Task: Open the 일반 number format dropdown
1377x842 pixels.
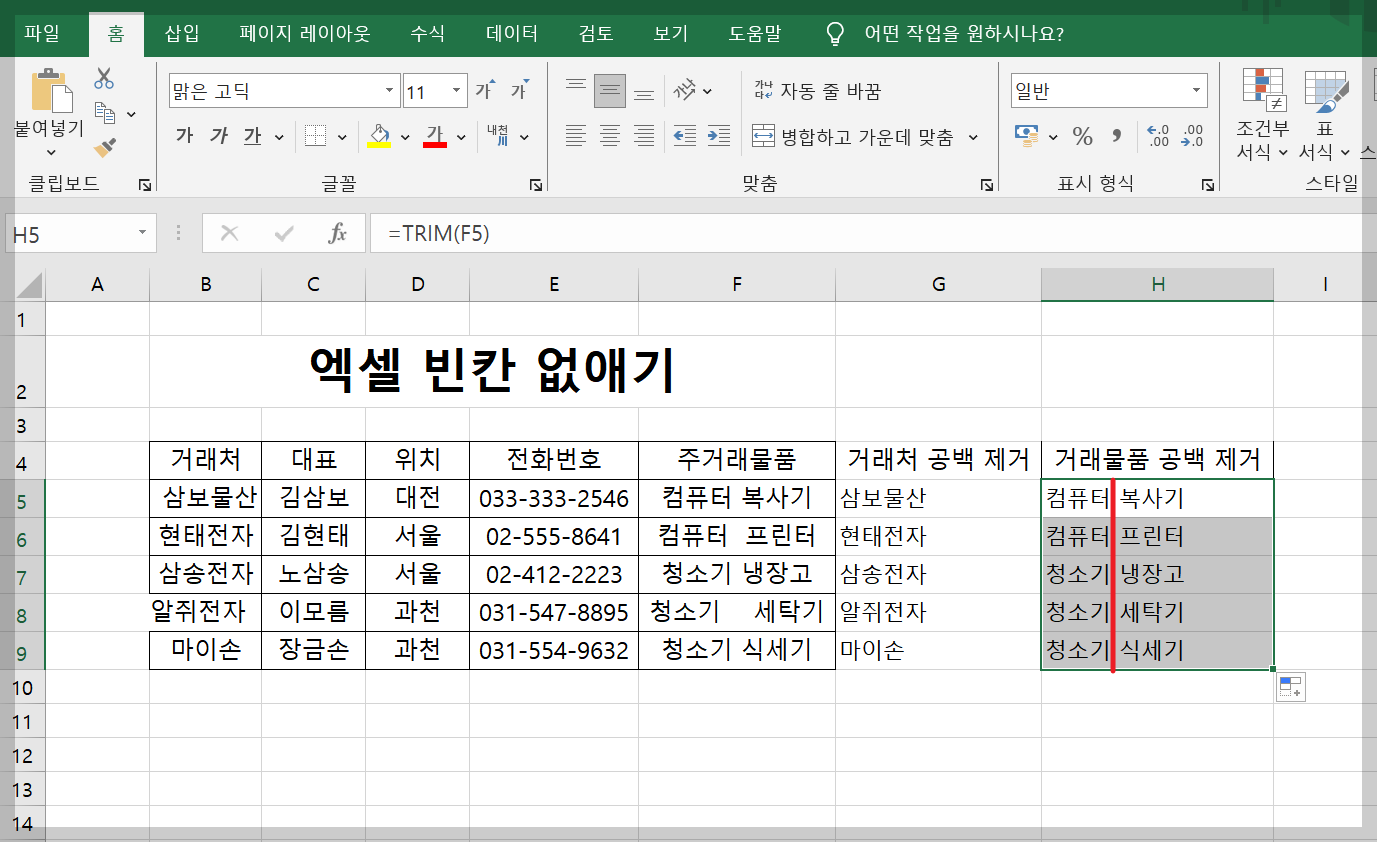Action: click(1197, 89)
